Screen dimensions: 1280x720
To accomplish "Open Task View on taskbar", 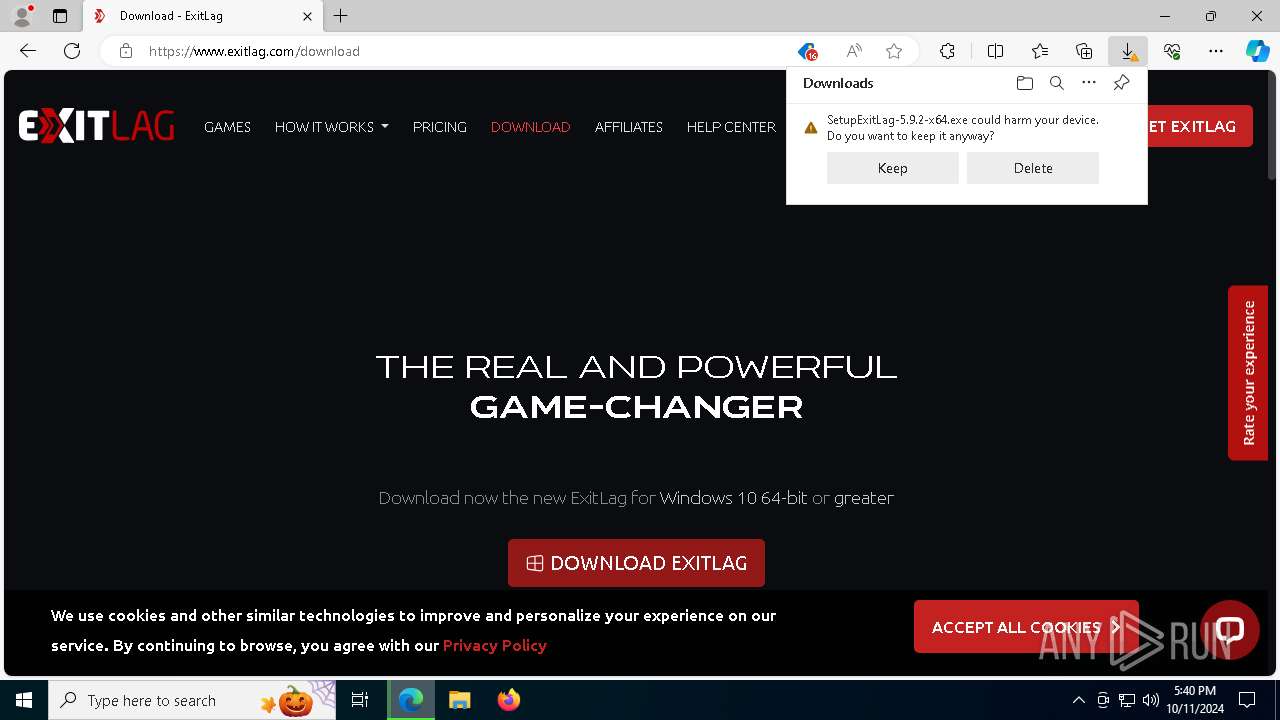I will [x=361, y=700].
